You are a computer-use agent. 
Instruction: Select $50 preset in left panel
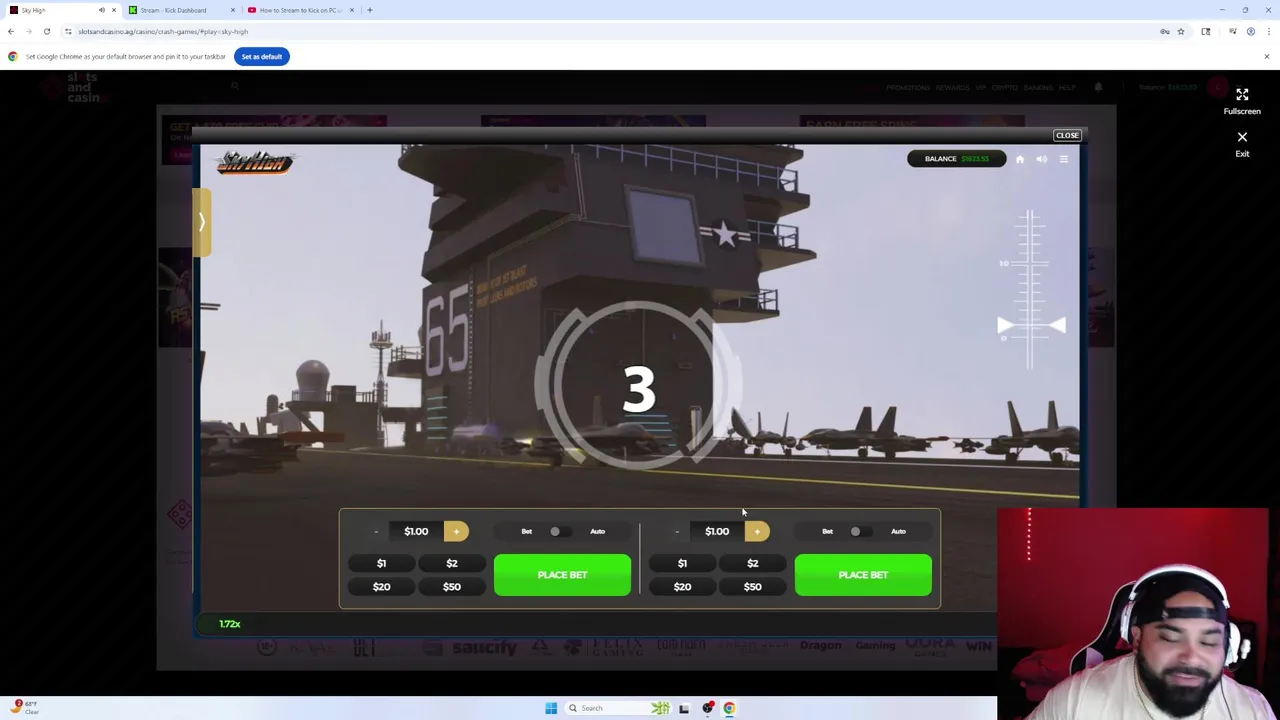pyautogui.click(x=452, y=587)
